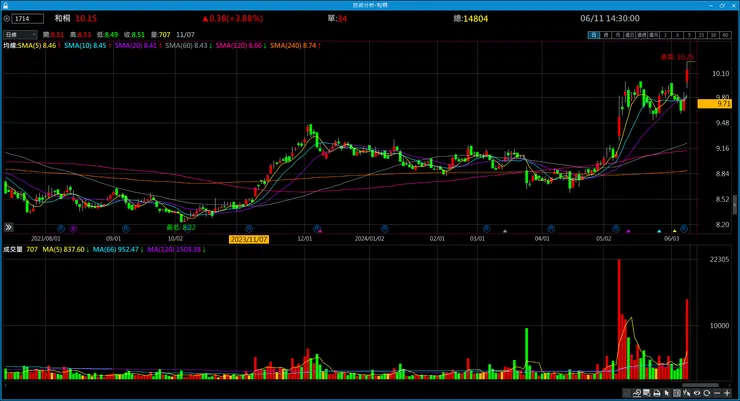
Task: Select the 30-minute interval tab
Action: [713, 35]
